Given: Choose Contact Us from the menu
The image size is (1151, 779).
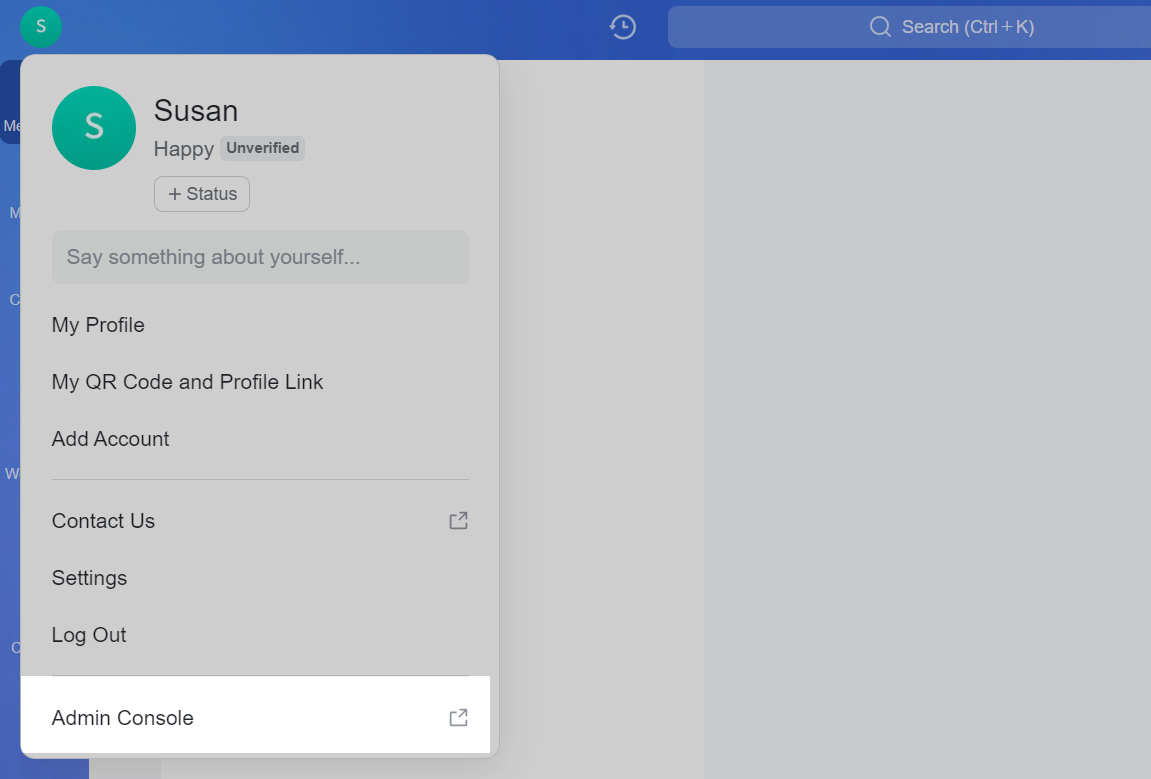Looking at the screenshot, I should click(104, 521).
